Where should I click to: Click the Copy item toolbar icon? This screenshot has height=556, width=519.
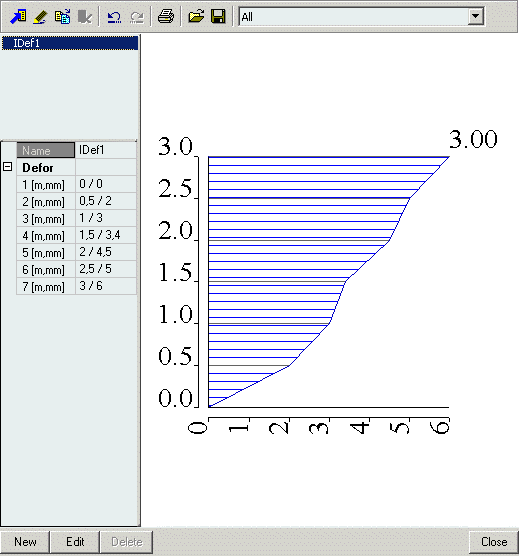[x=62, y=17]
